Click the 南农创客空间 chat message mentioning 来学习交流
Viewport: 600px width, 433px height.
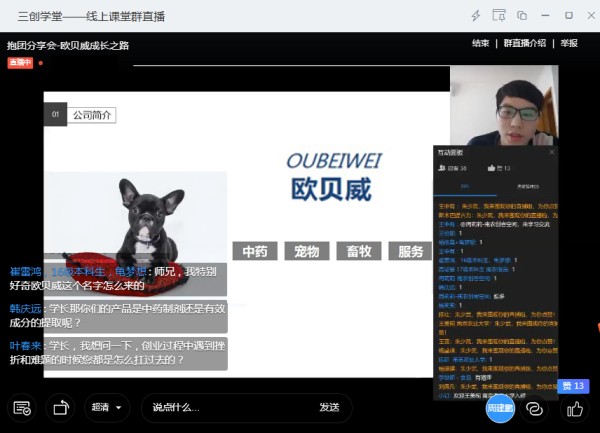(x=494, y=224)
